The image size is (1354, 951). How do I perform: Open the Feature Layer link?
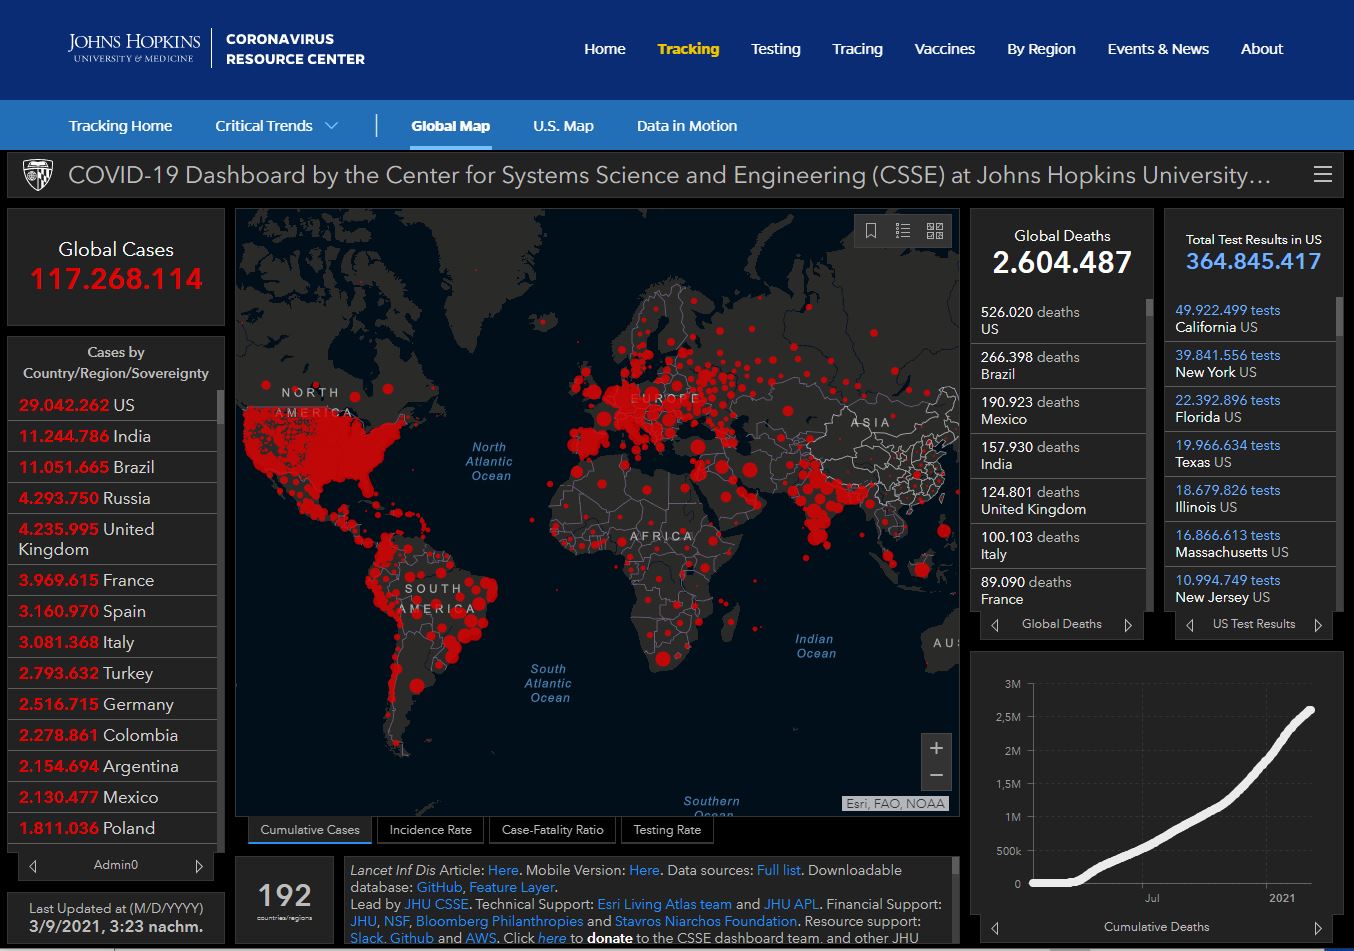[x=511, y=887]
